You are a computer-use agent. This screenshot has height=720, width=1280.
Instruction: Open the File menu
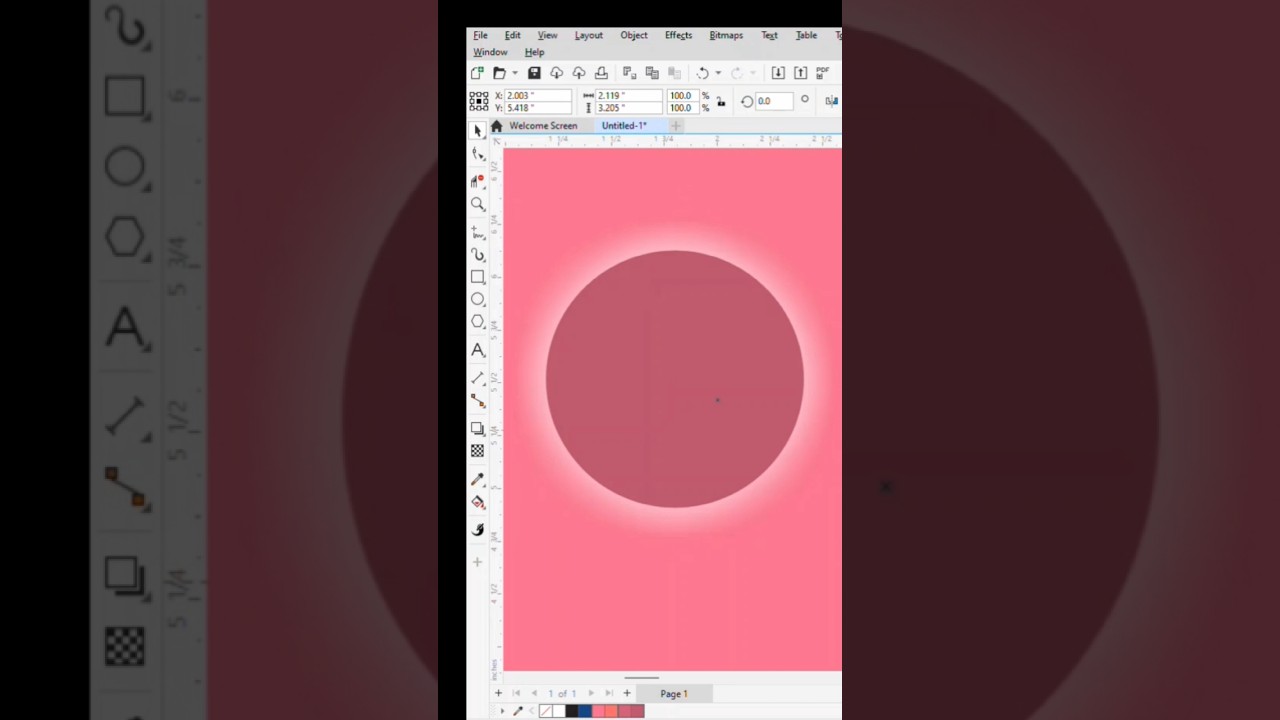pos(480,35)
